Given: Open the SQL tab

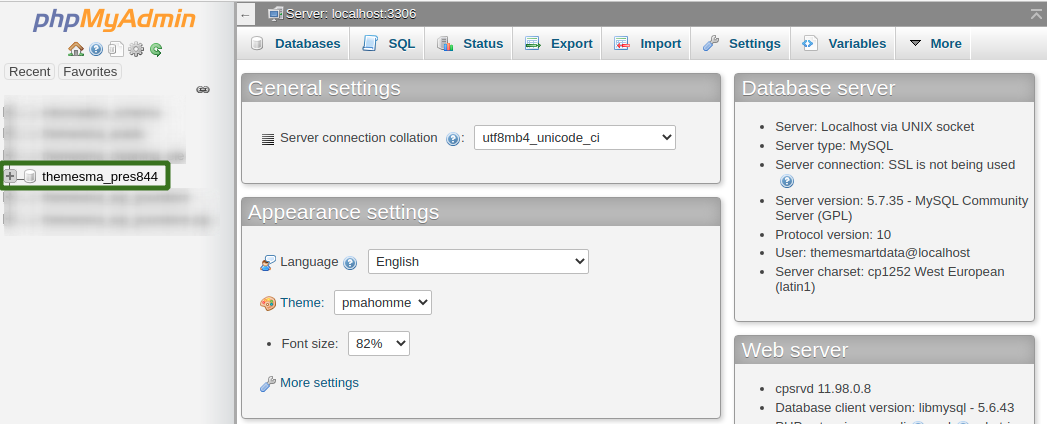Looking at the screenshot, I should point(388,43).
